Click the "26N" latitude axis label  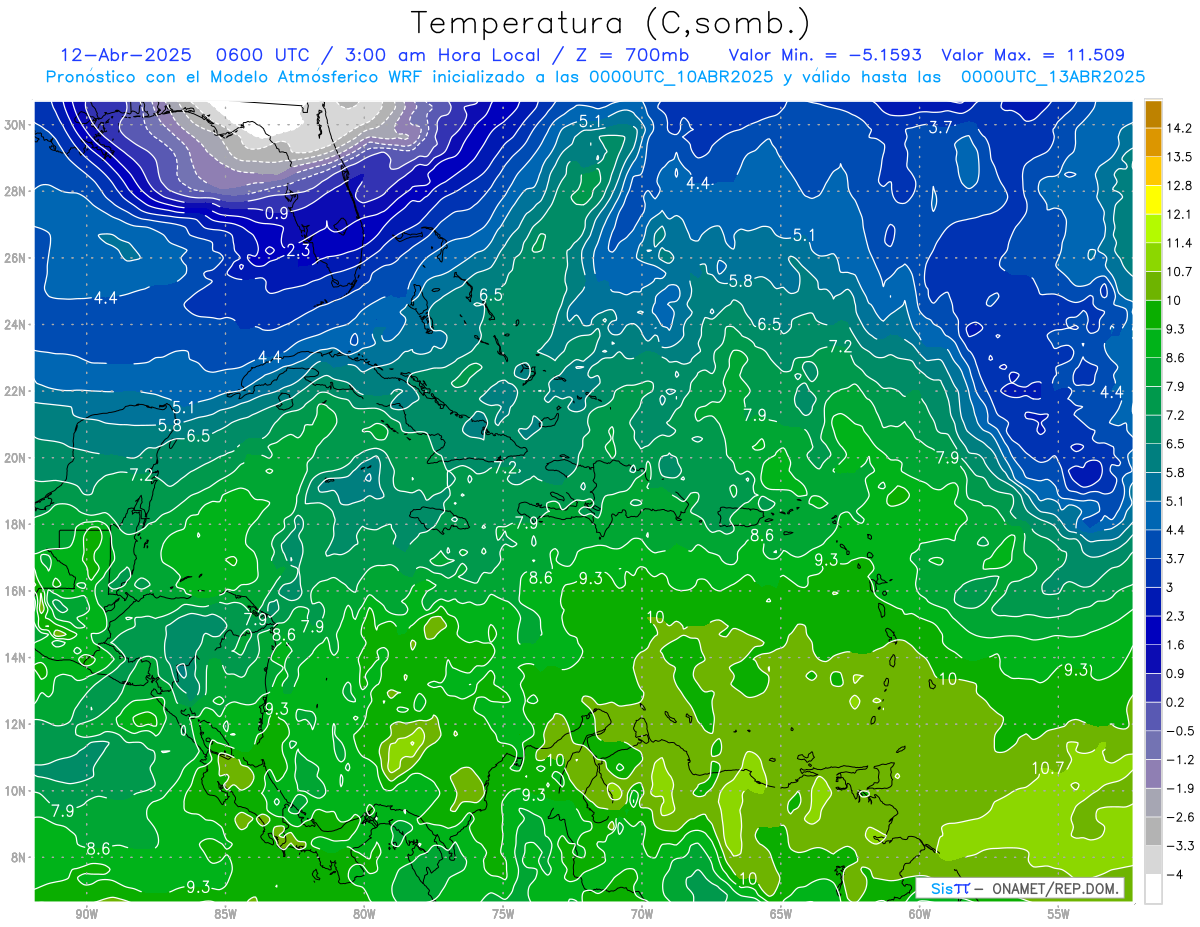(15, 258)
